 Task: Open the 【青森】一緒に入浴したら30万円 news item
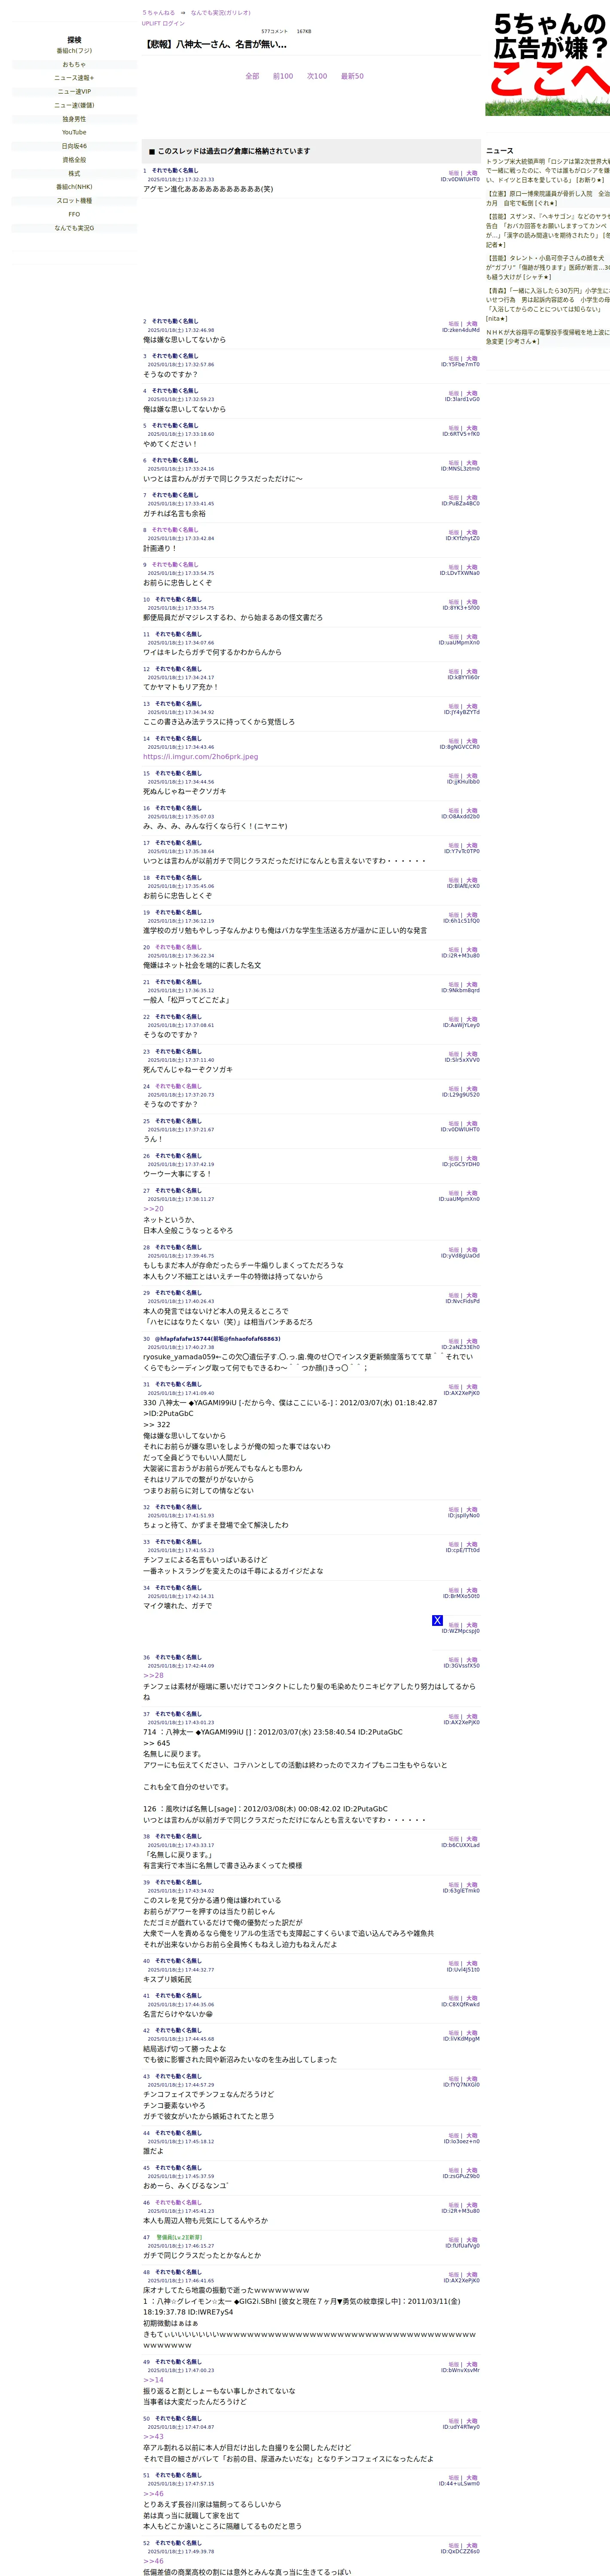click(548, 304)
